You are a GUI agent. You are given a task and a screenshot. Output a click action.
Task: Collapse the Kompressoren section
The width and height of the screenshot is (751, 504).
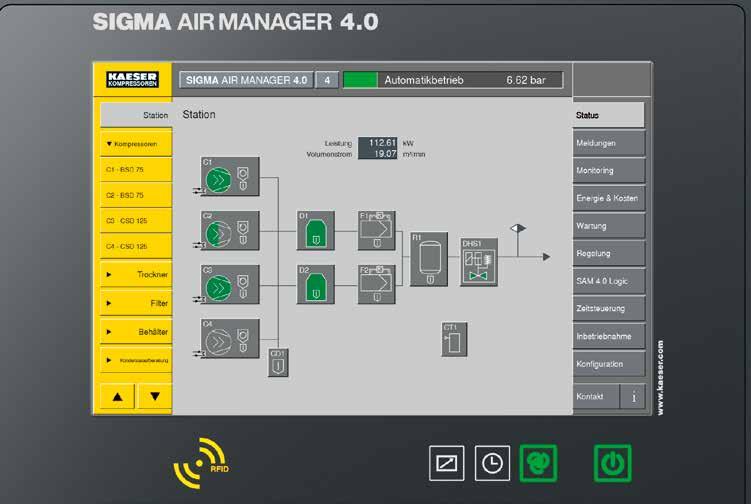(136, 143)
